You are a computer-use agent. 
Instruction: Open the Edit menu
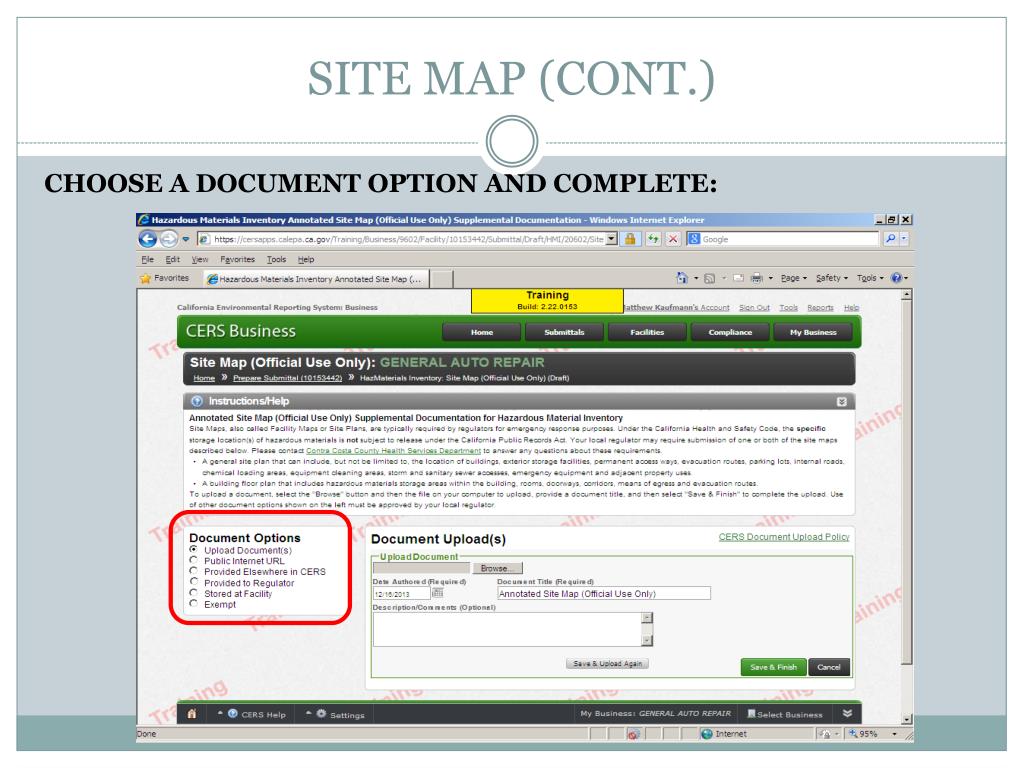click(x=172, y=259)
